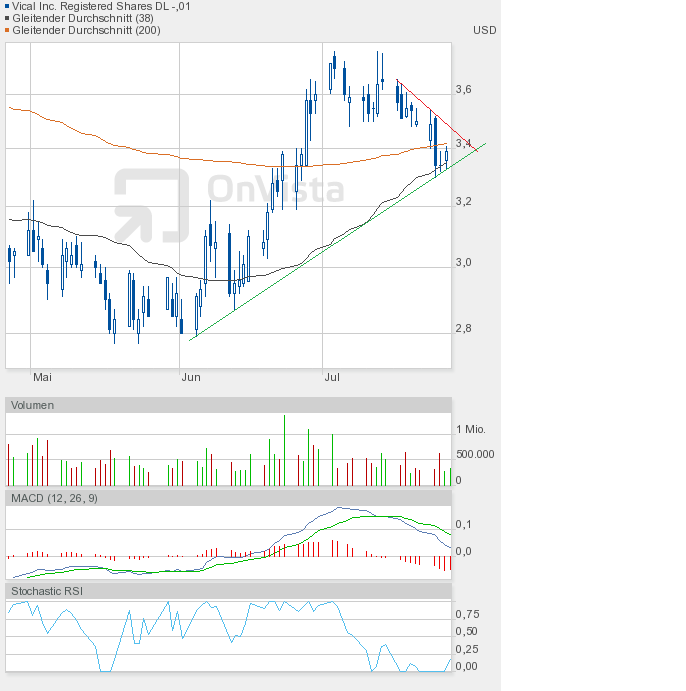Click the Jun label on the time axis
The image size is (686, 691).
point(190,378)
